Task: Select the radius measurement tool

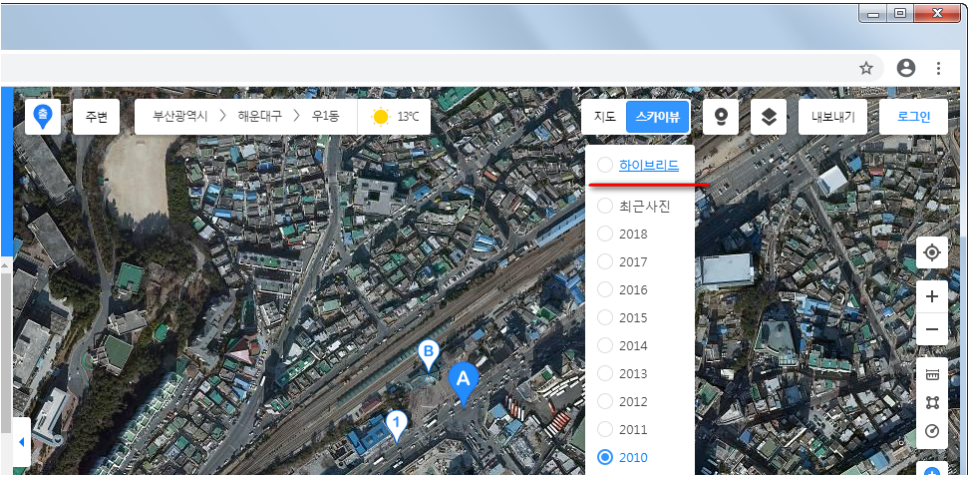Action: pyautogui.click(x=932, y=431)
